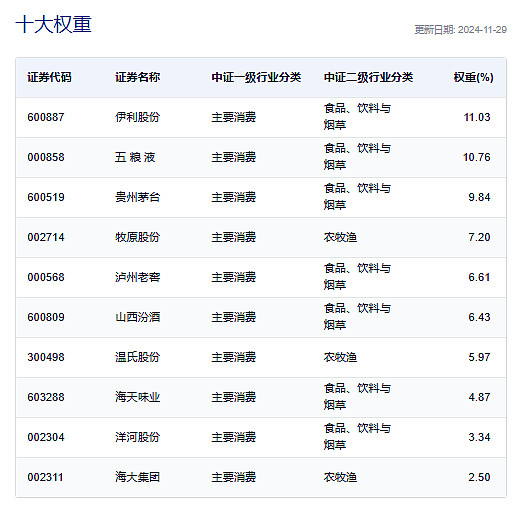Screen dimensions: 517x510
Task: Select stock name 山西汾酒
Action: click(137, 317)
